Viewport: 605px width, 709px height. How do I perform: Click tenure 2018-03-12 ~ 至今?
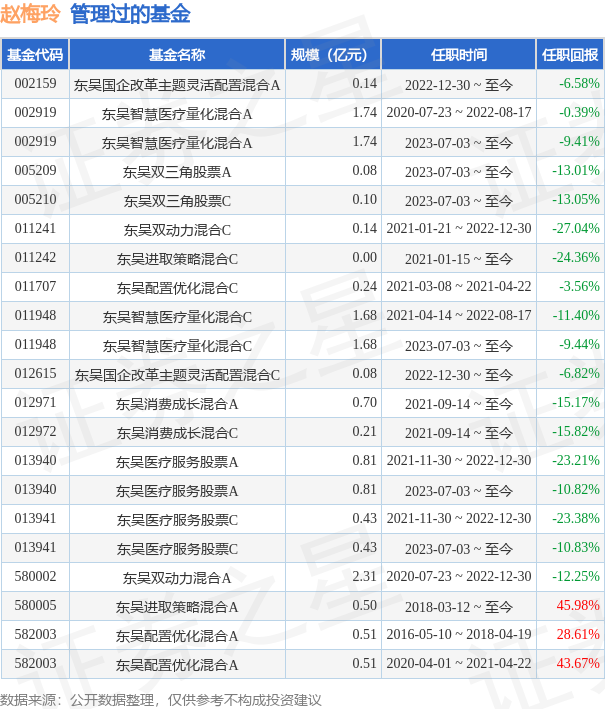pos(458,606)
